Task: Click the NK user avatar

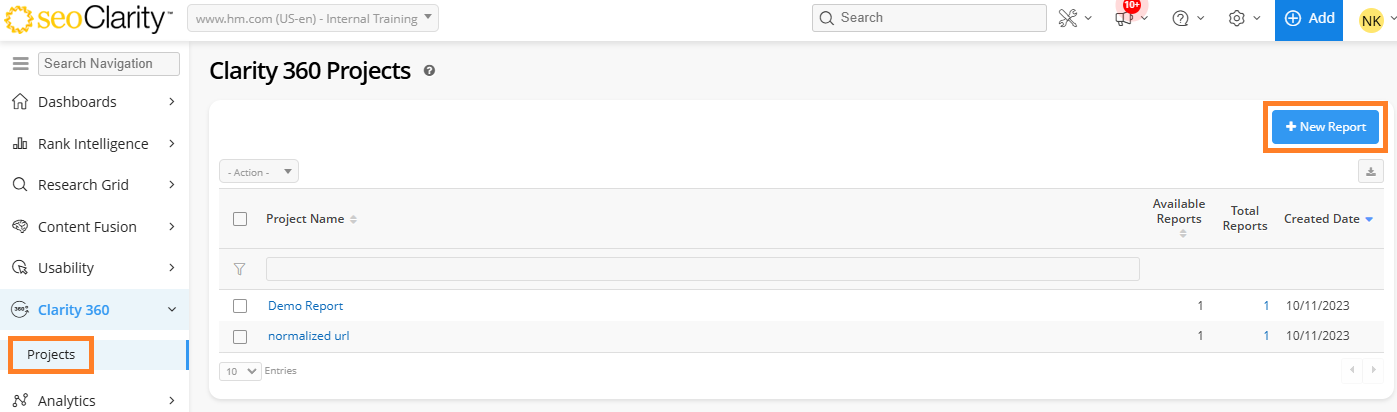Action: pos(1370,20)
